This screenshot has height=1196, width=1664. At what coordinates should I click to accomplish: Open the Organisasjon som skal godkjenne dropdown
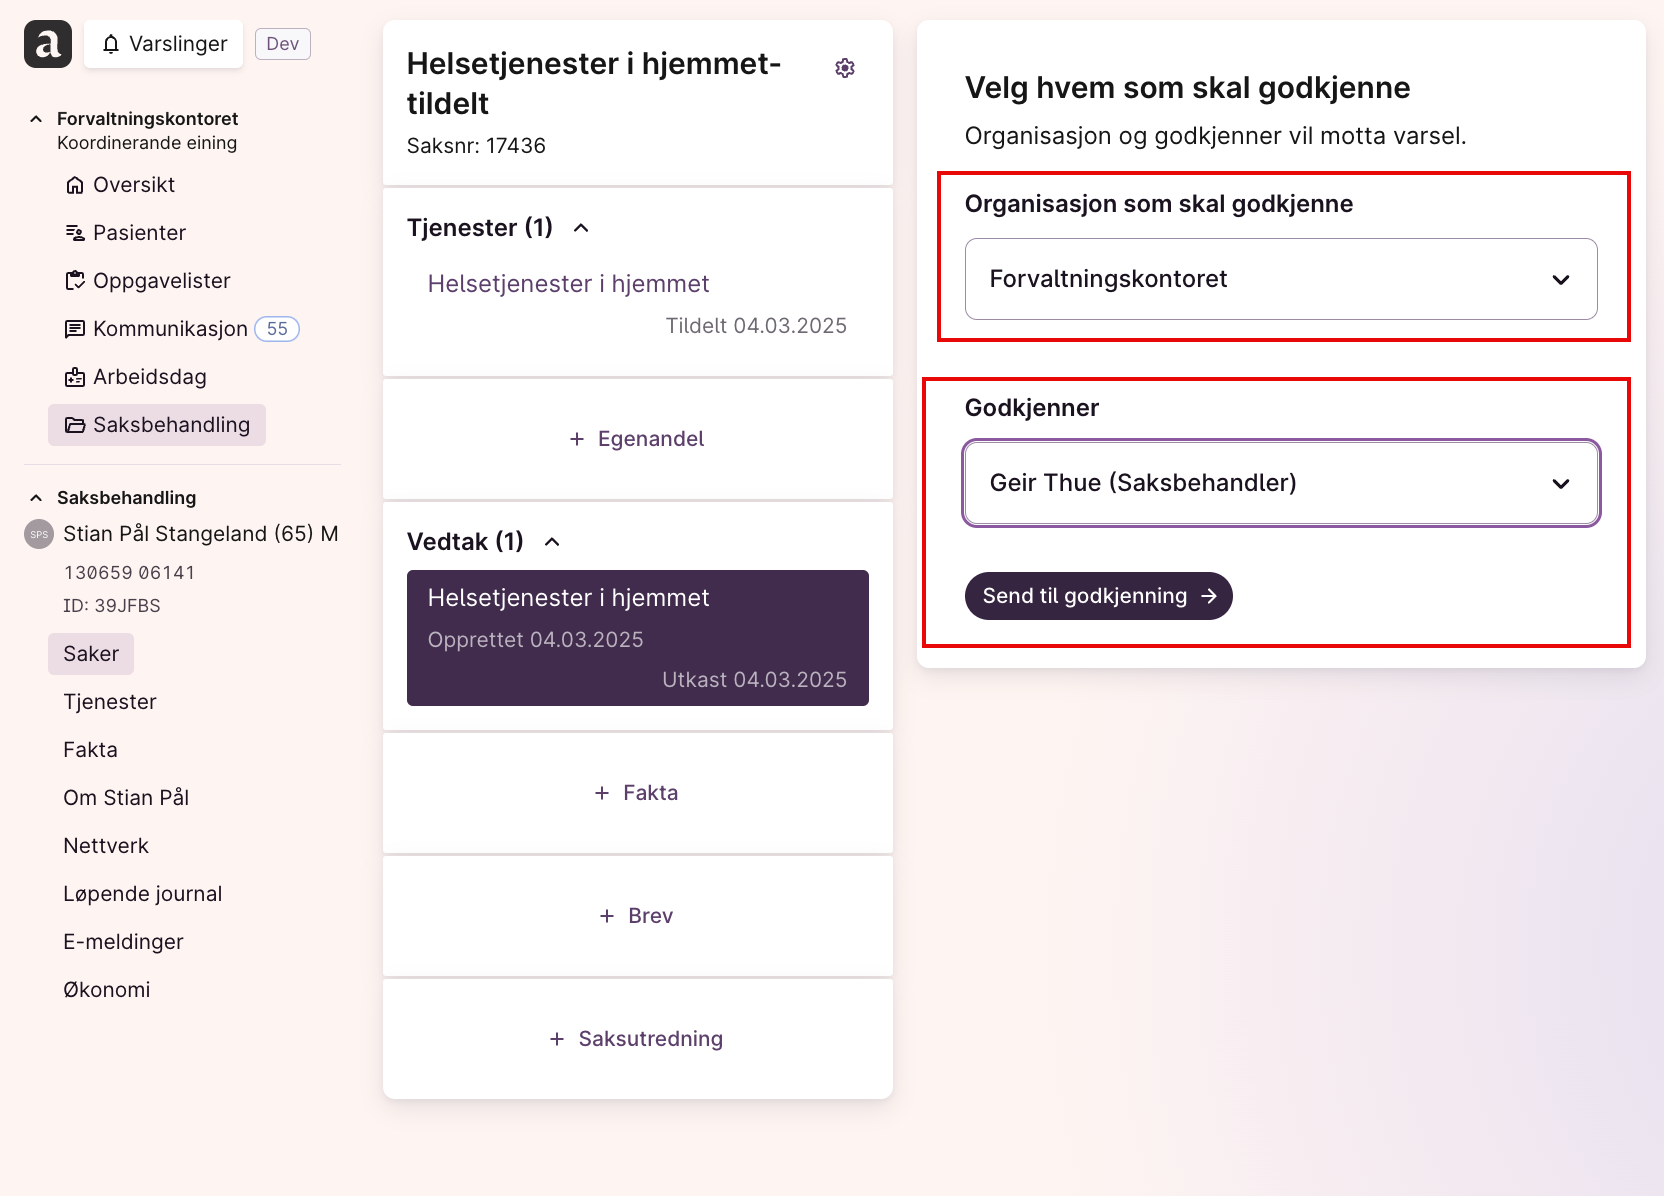tap(1281, 279)
